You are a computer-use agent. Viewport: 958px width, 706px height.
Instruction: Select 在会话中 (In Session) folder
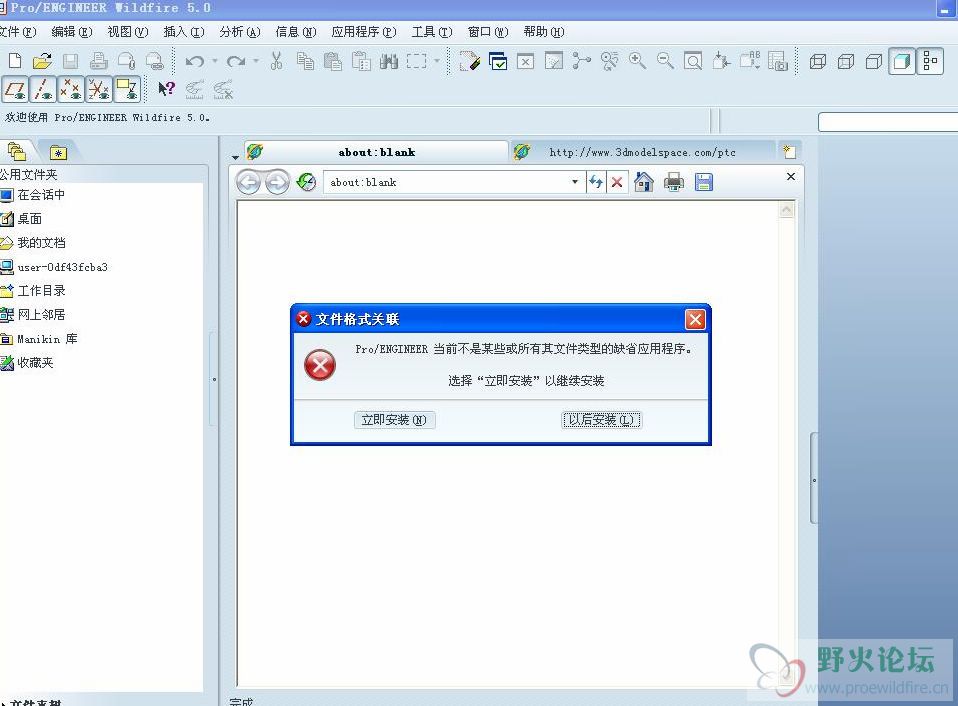[33, 195]
